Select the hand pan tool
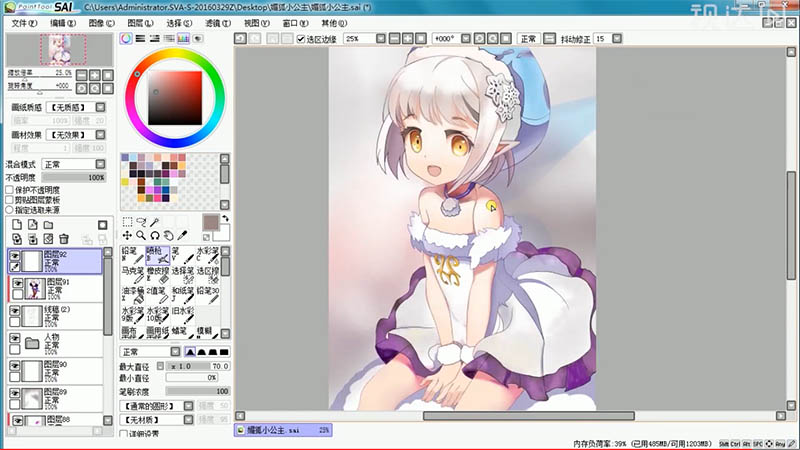Viewport: 800px width, 450px height. (x=168, y=235)
